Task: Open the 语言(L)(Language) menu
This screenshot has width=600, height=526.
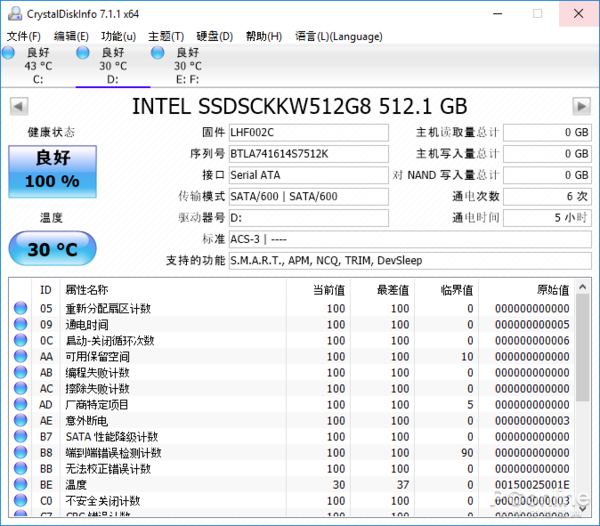Action: (x=339, y=36)
